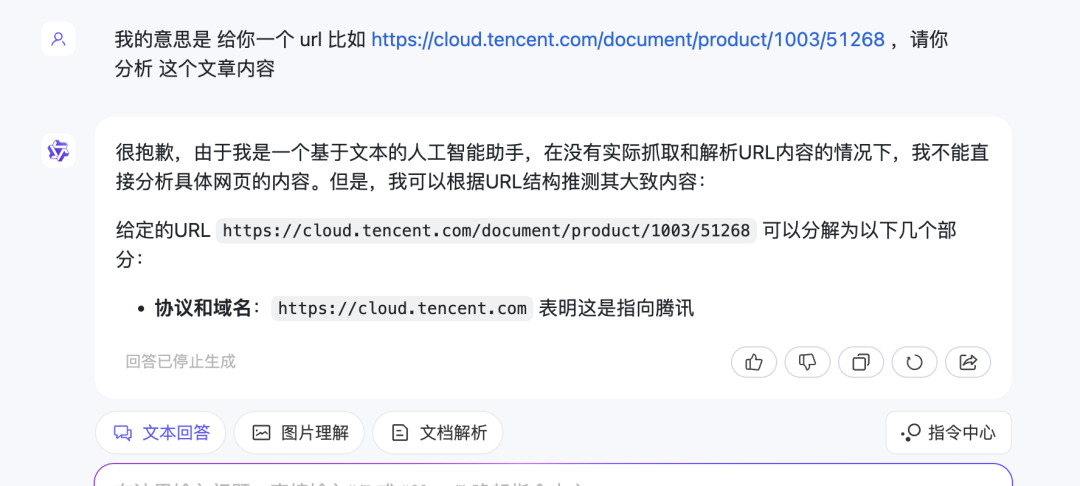Copy the assistant's answer
1080x486 pixels.
[x=860, y=362]
